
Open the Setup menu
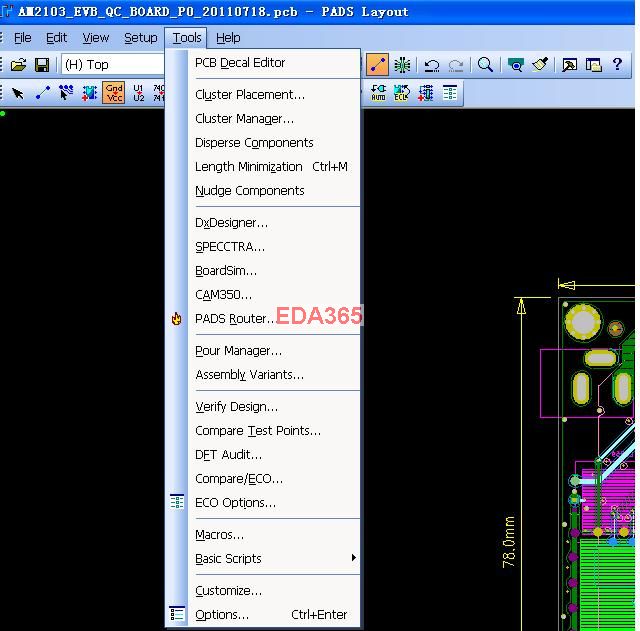(140, 38)
